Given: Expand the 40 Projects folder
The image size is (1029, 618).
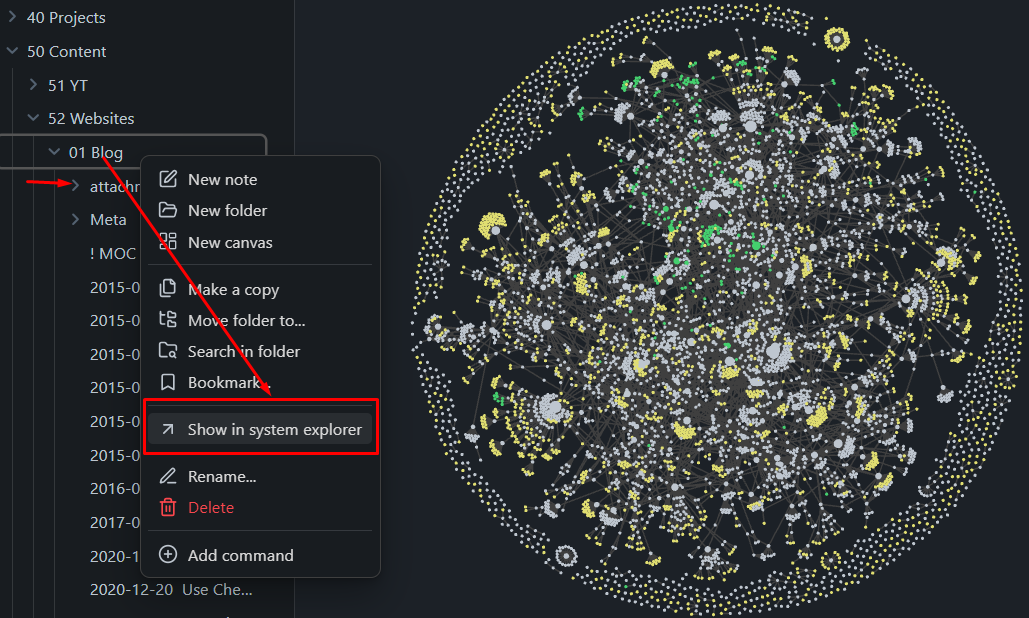Looking at the screenshot, I should (x=12, y=16).
